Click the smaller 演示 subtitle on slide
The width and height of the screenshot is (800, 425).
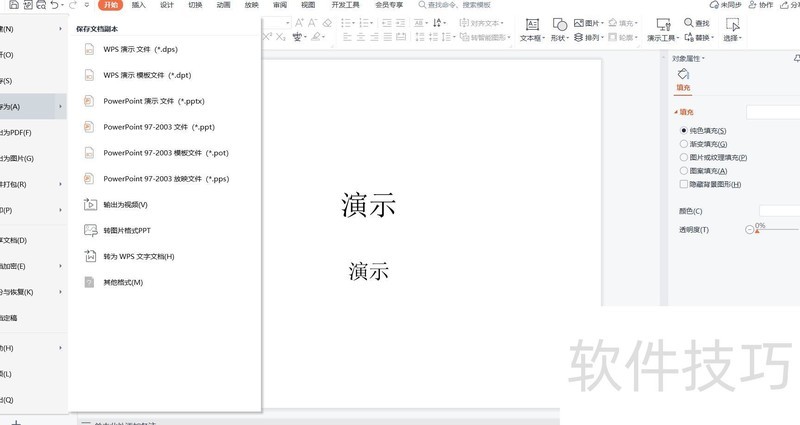click(368, 271)
